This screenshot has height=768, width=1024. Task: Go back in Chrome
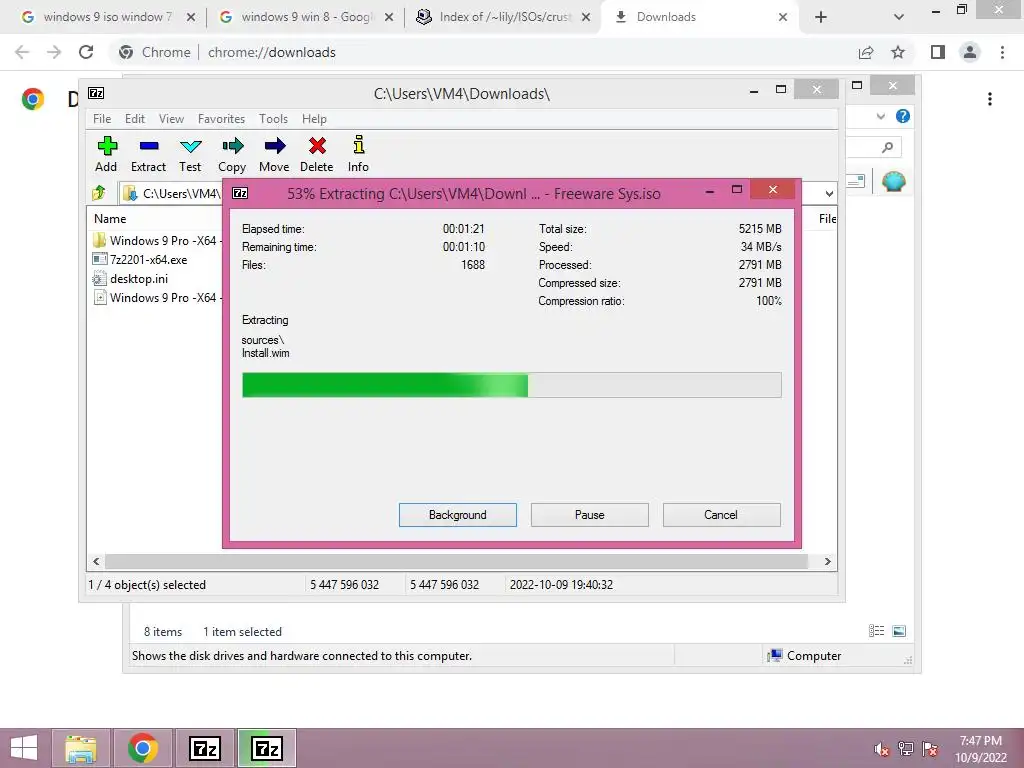22,52
